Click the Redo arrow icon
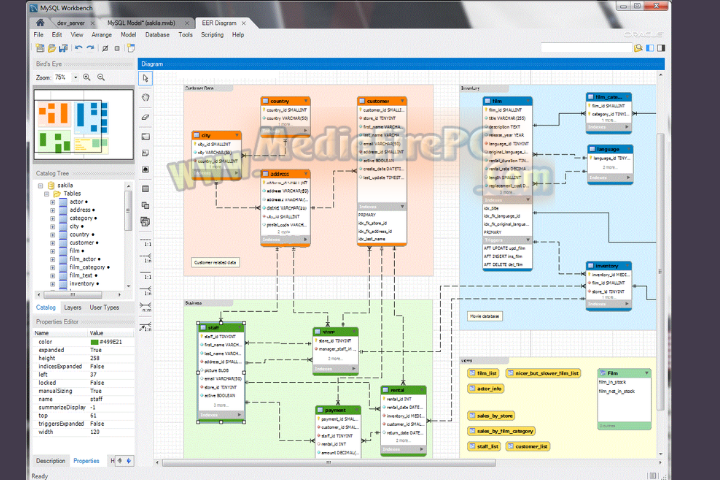 click(90, 48)
